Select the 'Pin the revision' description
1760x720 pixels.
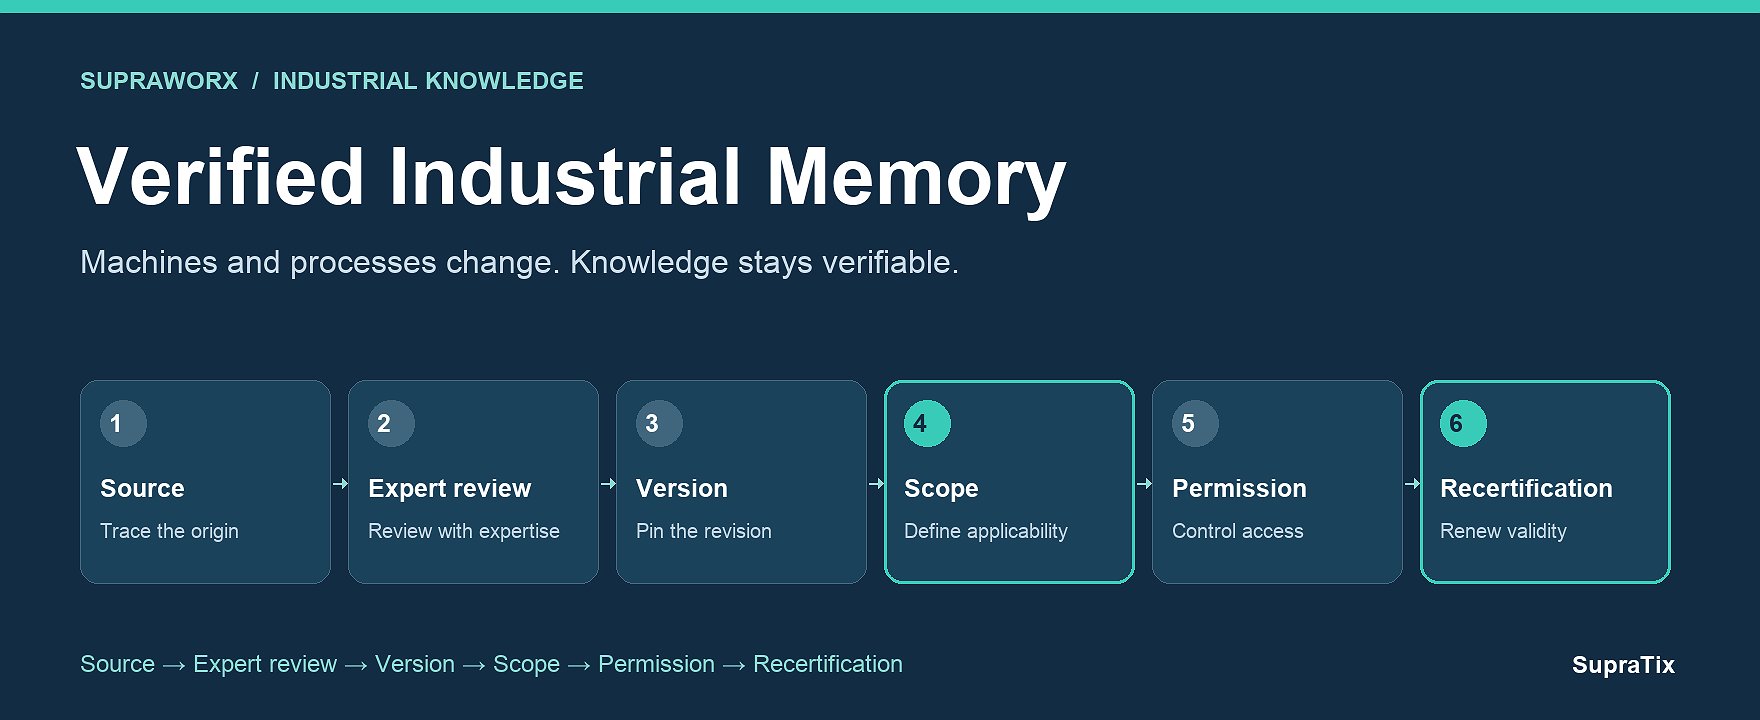point(704,531)
